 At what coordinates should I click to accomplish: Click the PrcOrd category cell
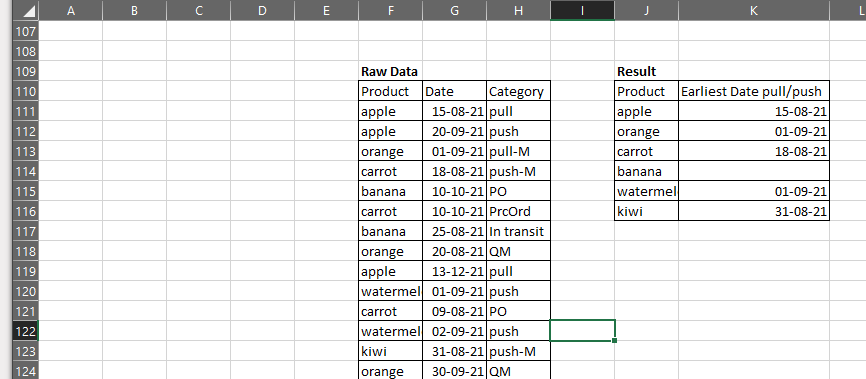click(x=518, y=211)
